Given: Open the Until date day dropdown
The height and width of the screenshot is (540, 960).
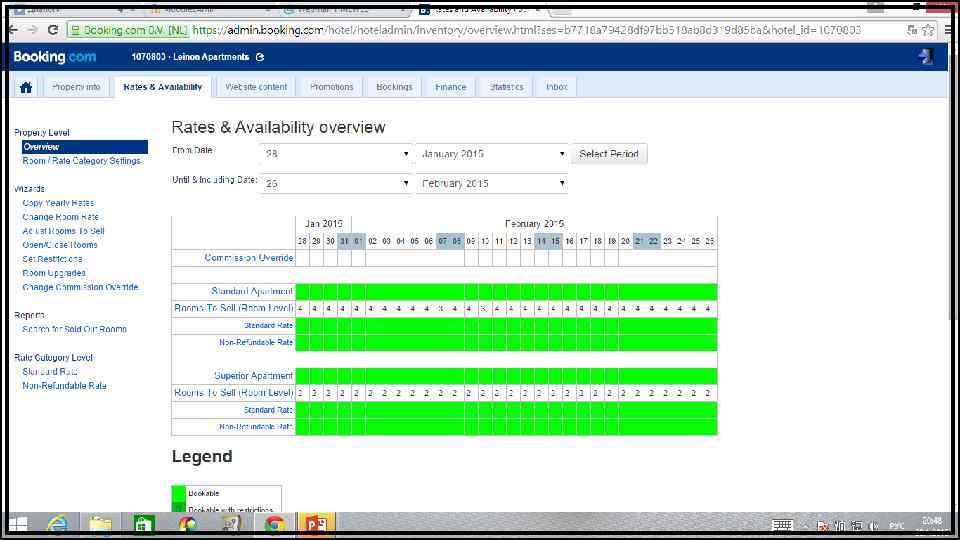Looking at the screenshot, I should point(336,184).
